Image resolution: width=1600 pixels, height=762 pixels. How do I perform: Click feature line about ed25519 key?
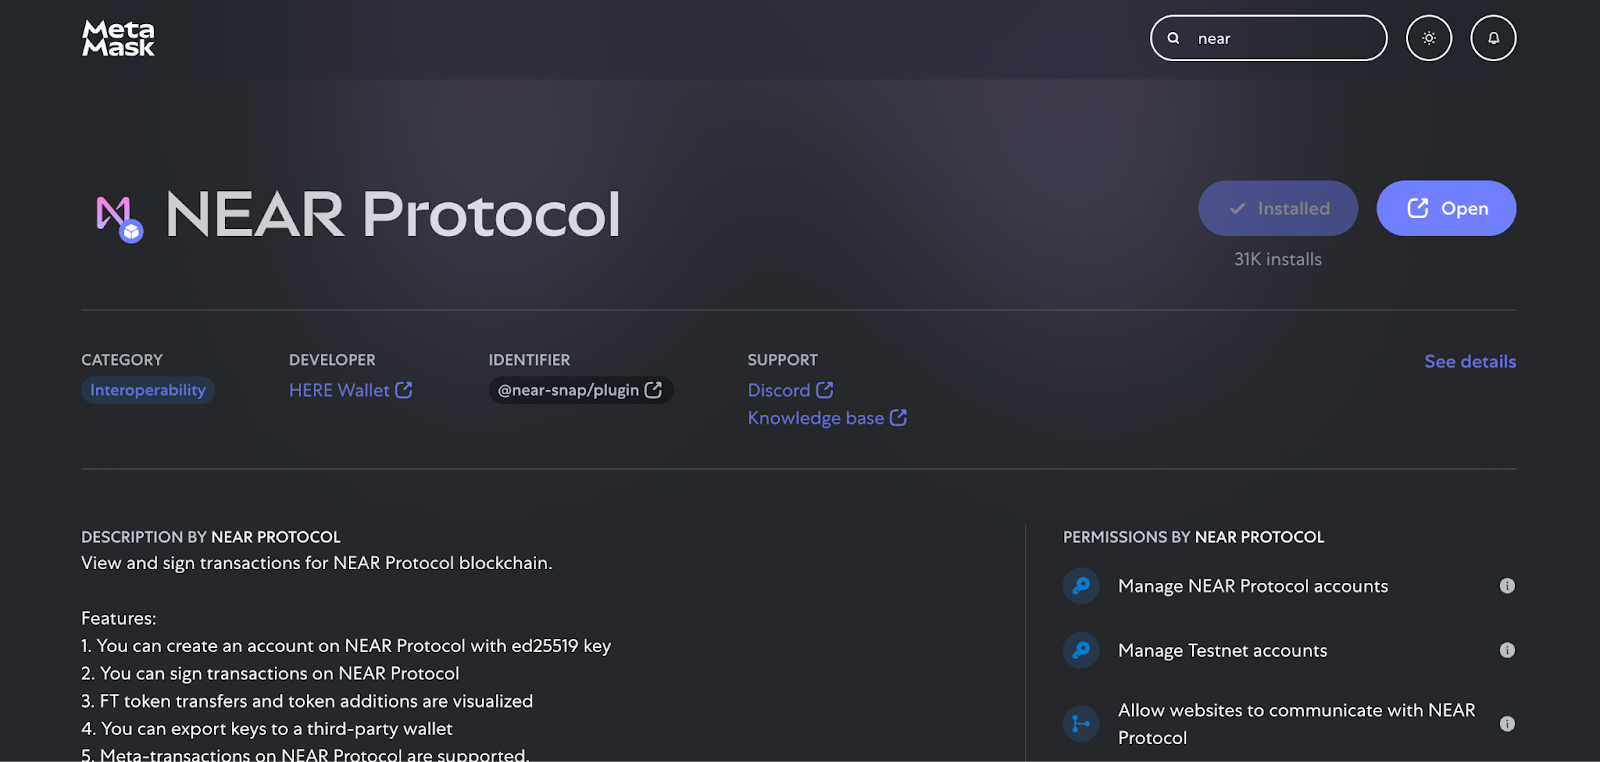[x=346, y=646]
